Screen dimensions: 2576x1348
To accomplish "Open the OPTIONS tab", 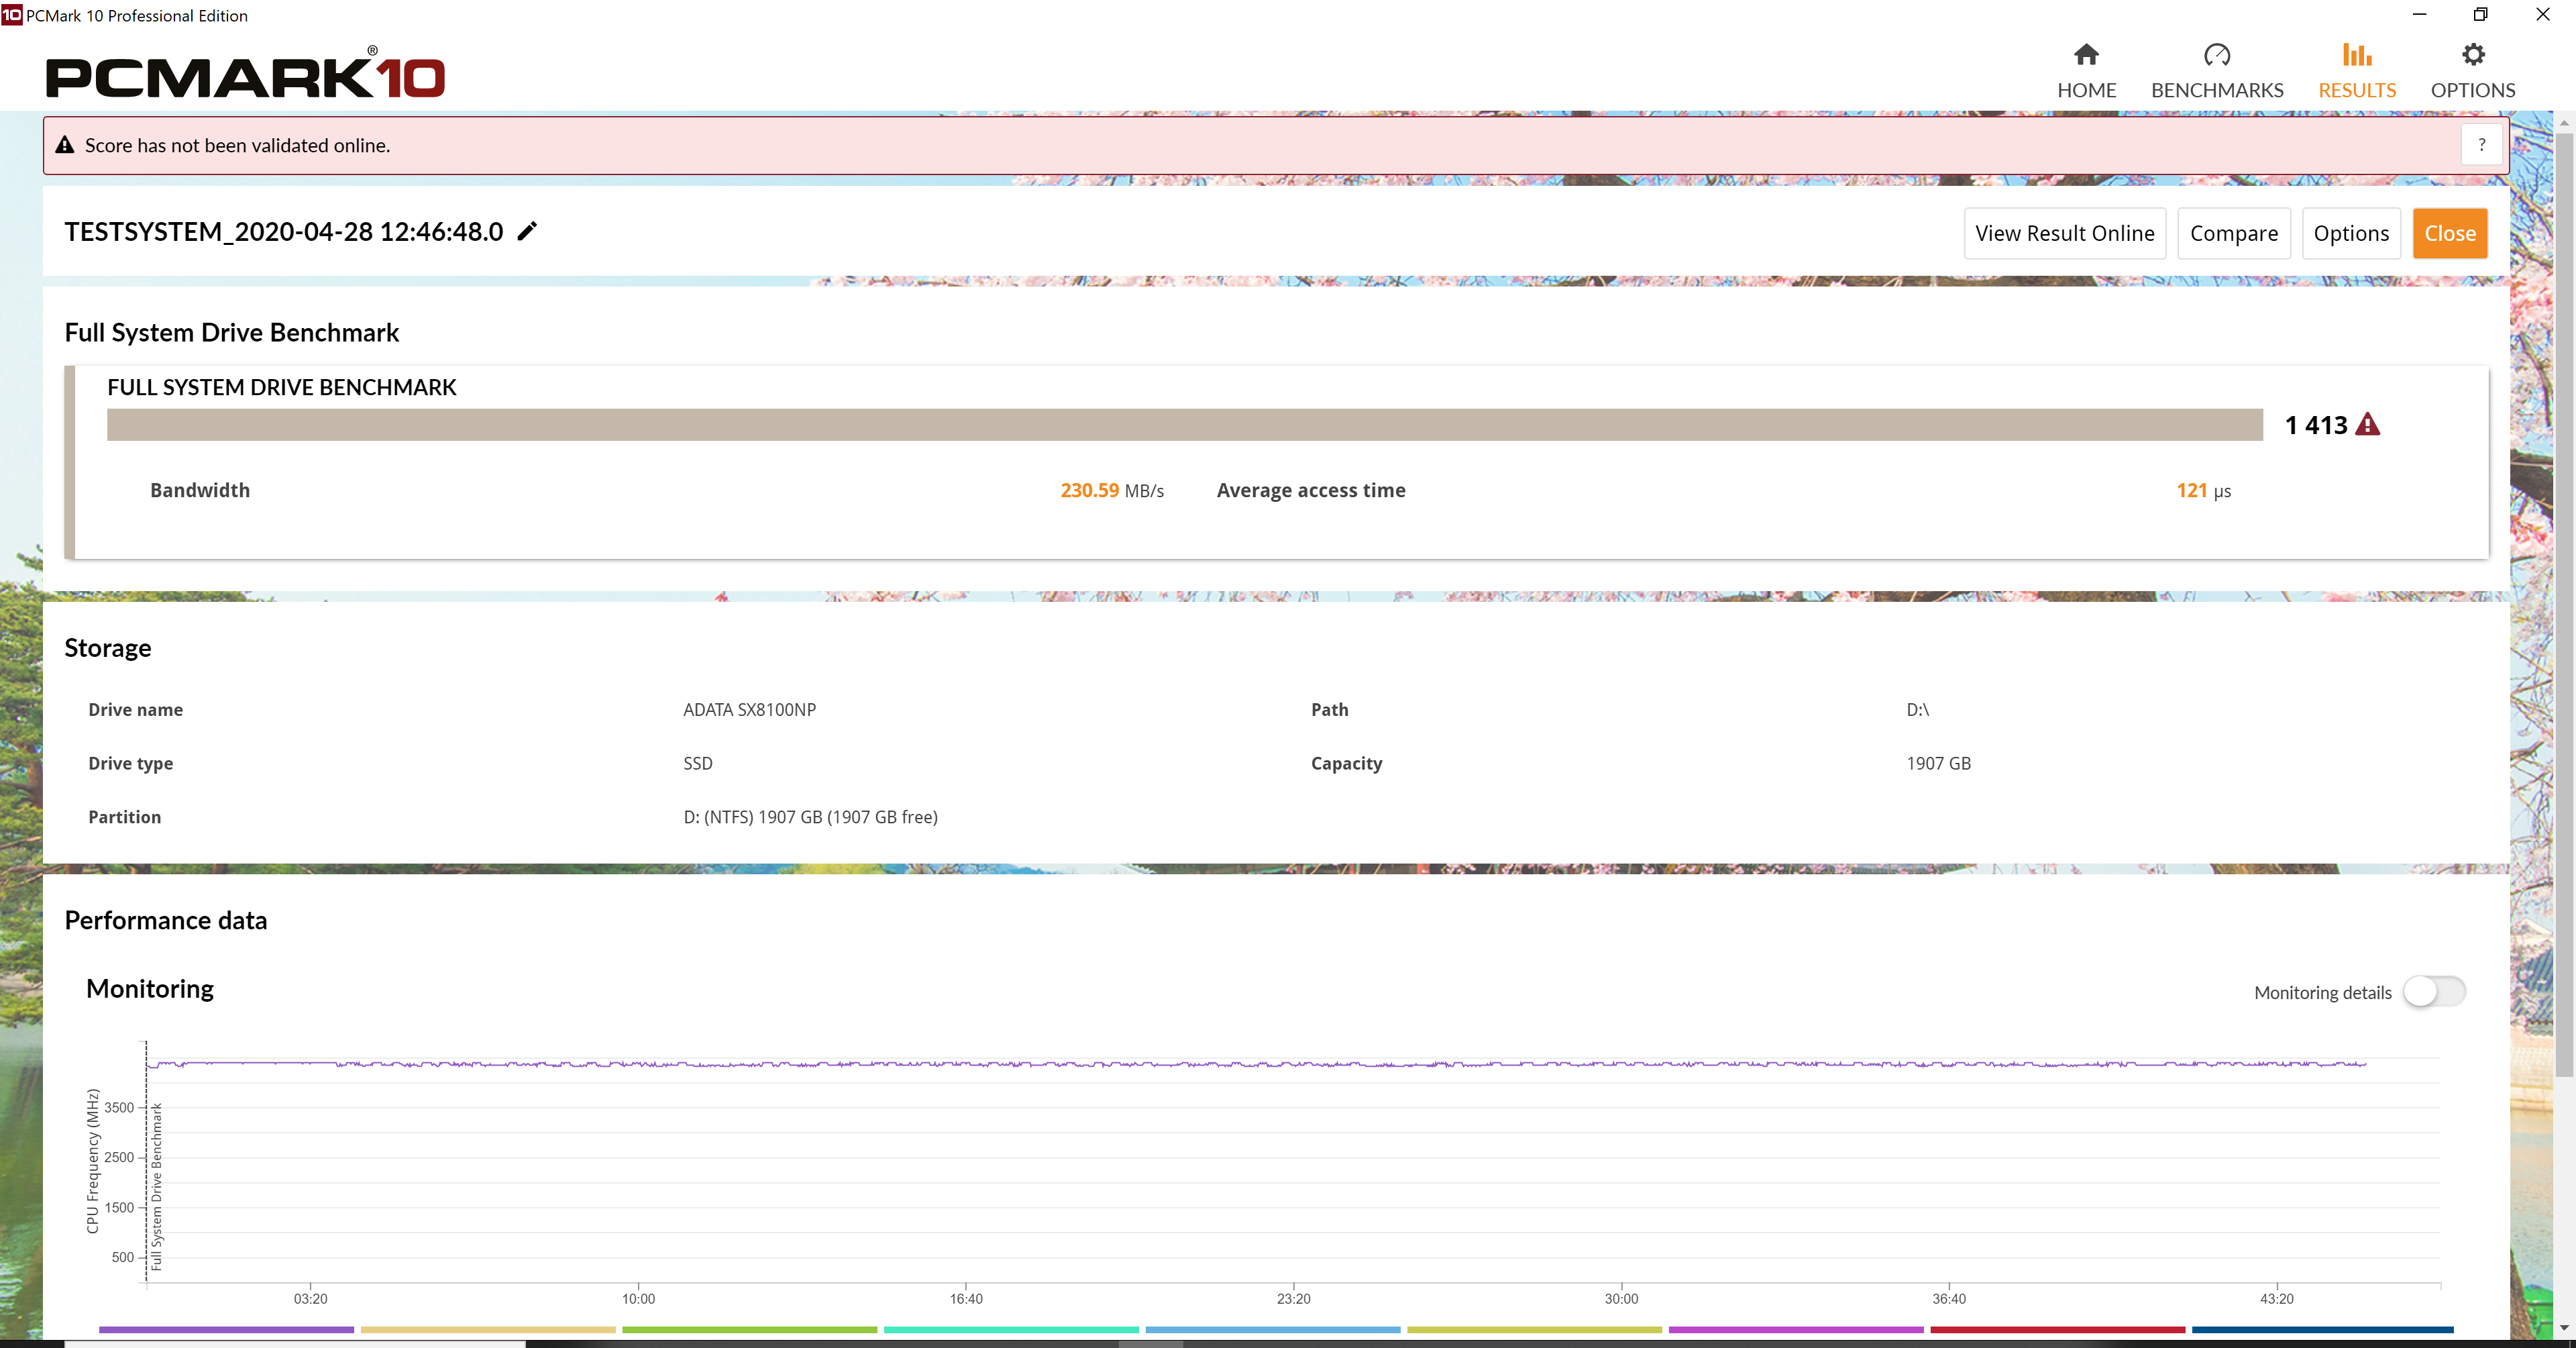I will 2472,71.
